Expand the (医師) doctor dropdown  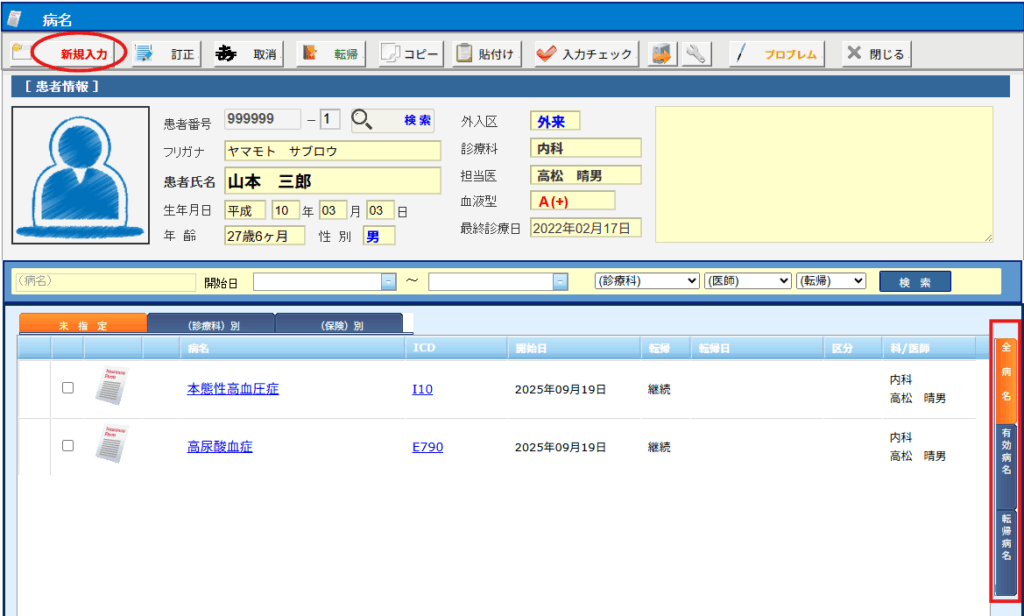pyautogui.click(x=747, y=282)
